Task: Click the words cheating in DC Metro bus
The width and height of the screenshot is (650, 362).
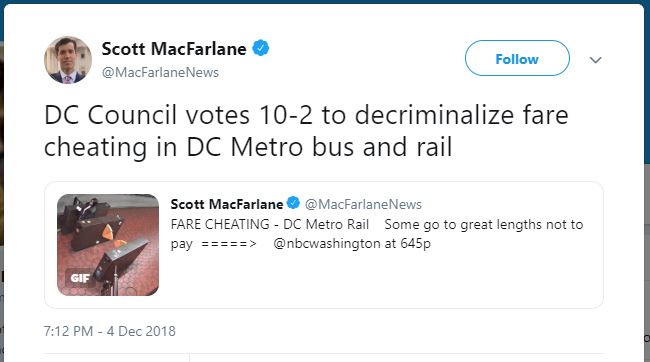Action: (x=200, y=148)
